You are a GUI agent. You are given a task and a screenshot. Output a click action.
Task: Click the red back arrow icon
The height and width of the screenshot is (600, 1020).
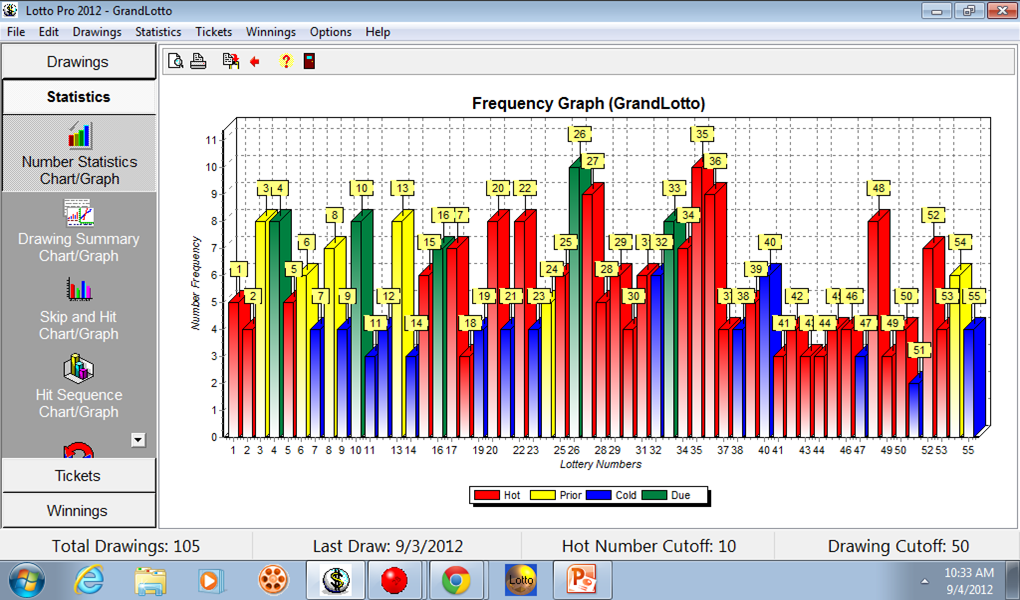point(254,62)
